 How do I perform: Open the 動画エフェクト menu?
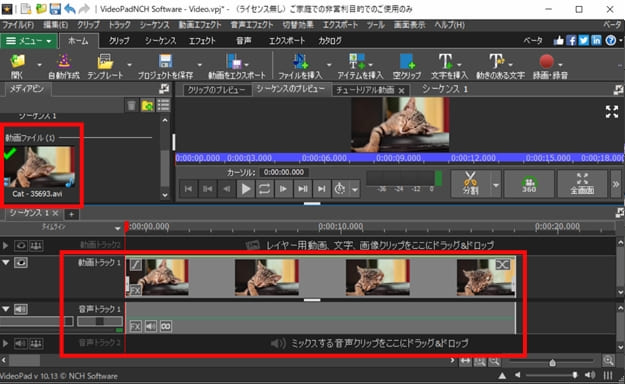200,25
